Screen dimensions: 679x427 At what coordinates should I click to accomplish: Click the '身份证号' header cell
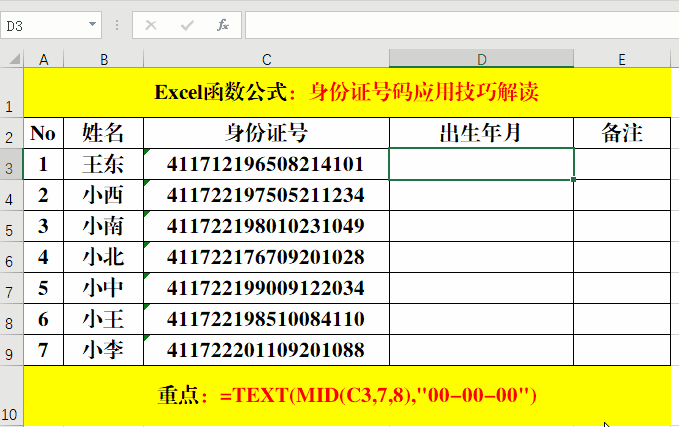tap(266, 133)
